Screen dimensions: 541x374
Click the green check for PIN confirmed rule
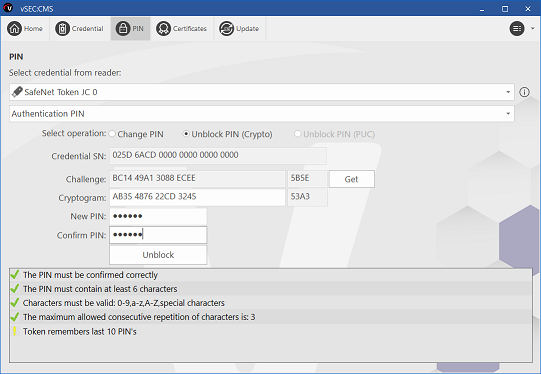click(14, 275)
